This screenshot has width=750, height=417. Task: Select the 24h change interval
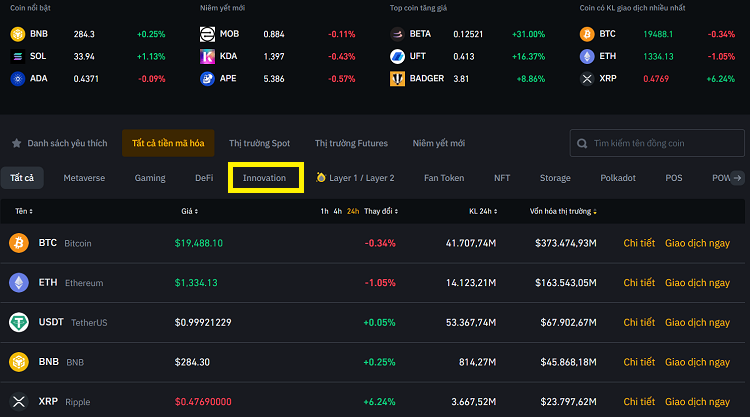[x=353, y=211]
